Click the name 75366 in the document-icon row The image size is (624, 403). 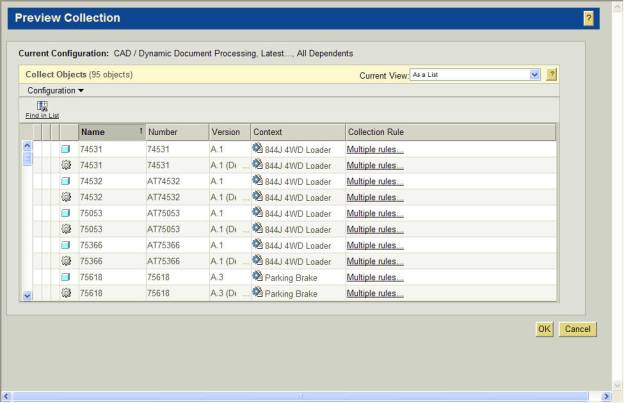click(91, 245)
